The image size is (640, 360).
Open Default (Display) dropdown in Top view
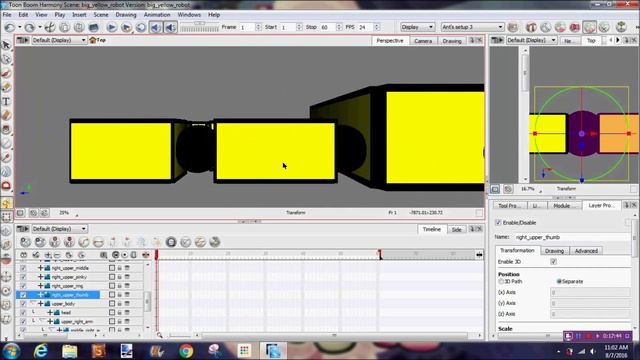pos(531,40)
